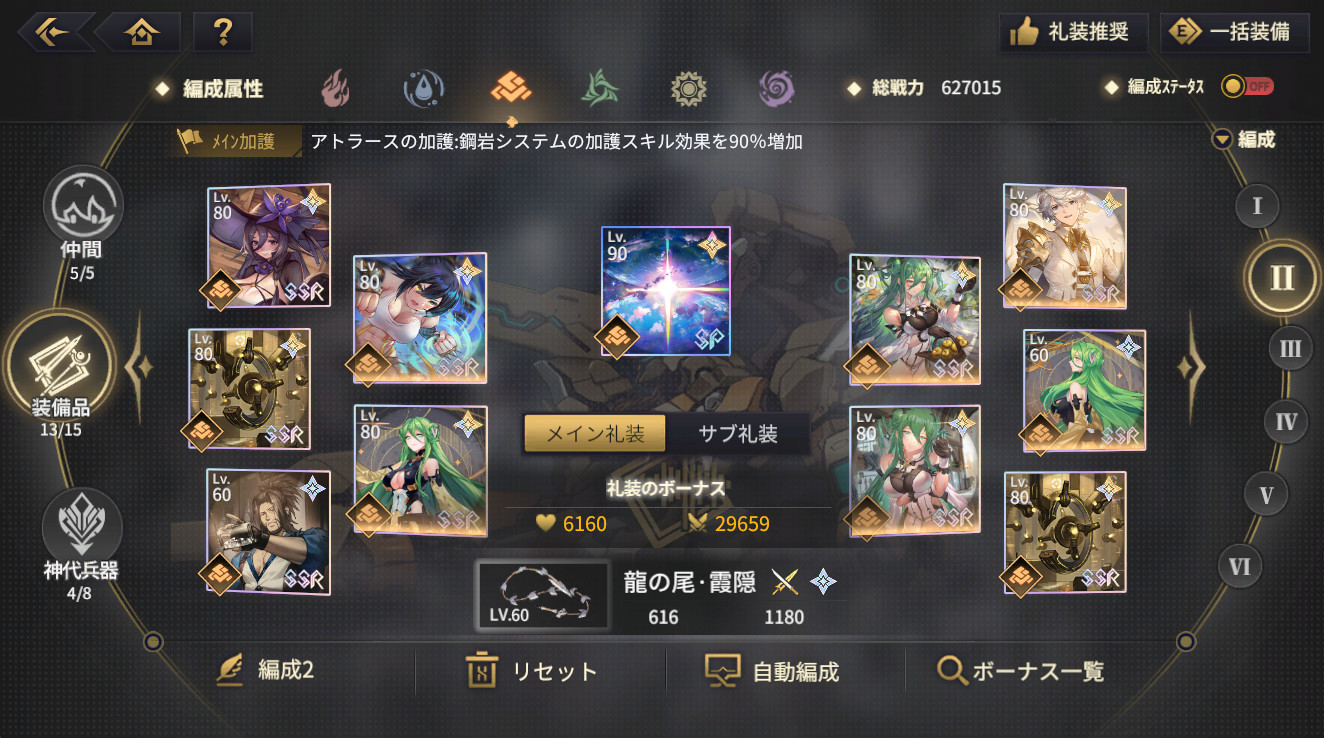Expand the 編成 dropdown arrow
Image resolution: width=1324 pixels, height=738 pixels.
point(1221,140)
